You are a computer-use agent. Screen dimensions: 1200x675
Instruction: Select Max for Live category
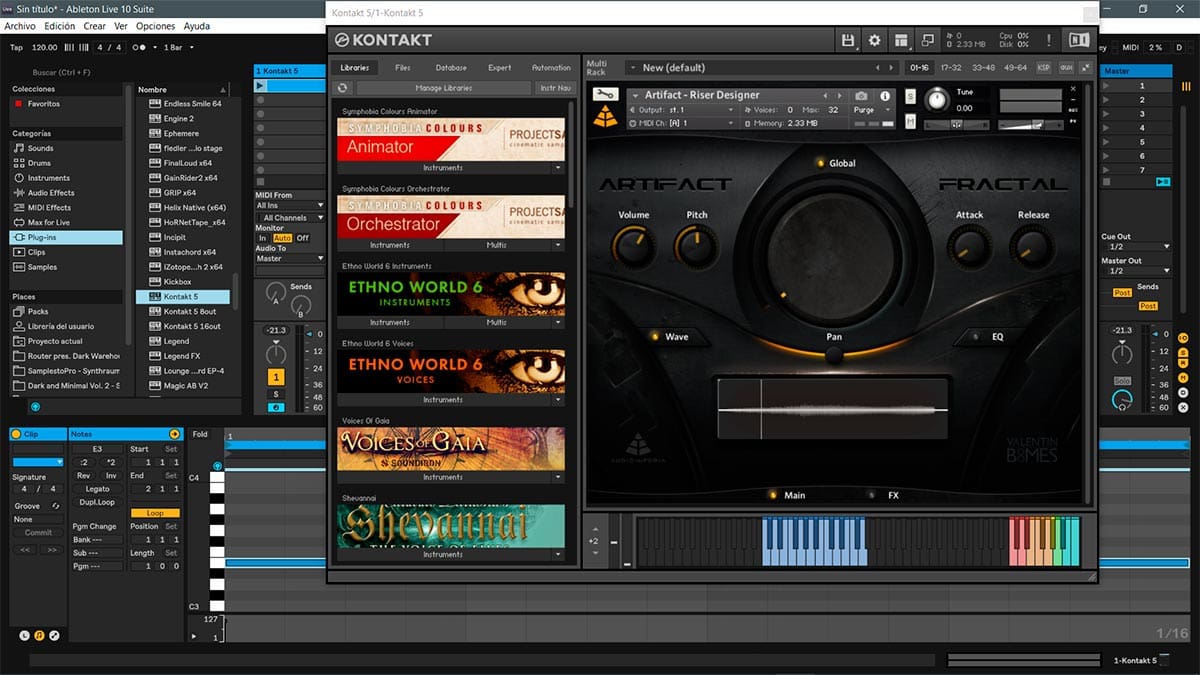click(48, 222)
